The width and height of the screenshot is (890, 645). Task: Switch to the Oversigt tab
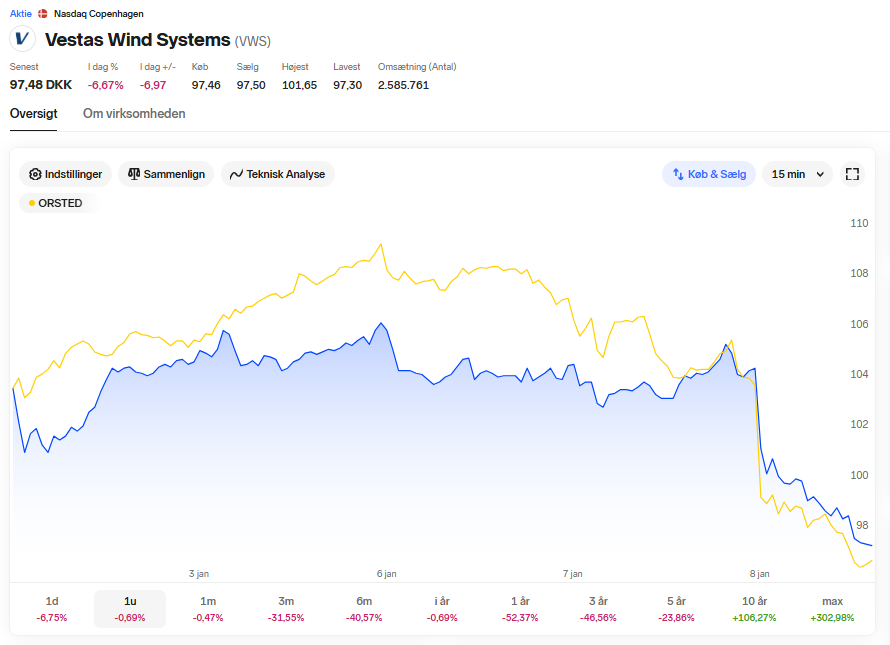(33, 114)
